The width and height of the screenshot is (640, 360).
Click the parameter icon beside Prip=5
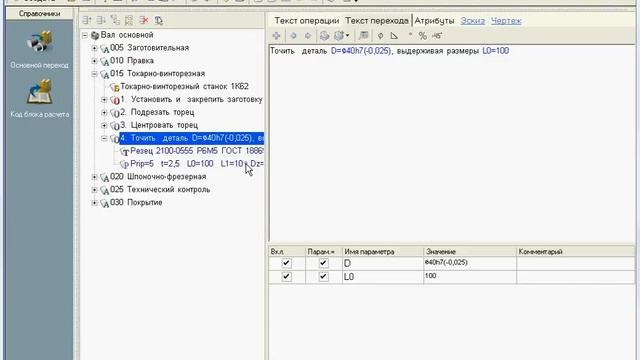(124, 164)
